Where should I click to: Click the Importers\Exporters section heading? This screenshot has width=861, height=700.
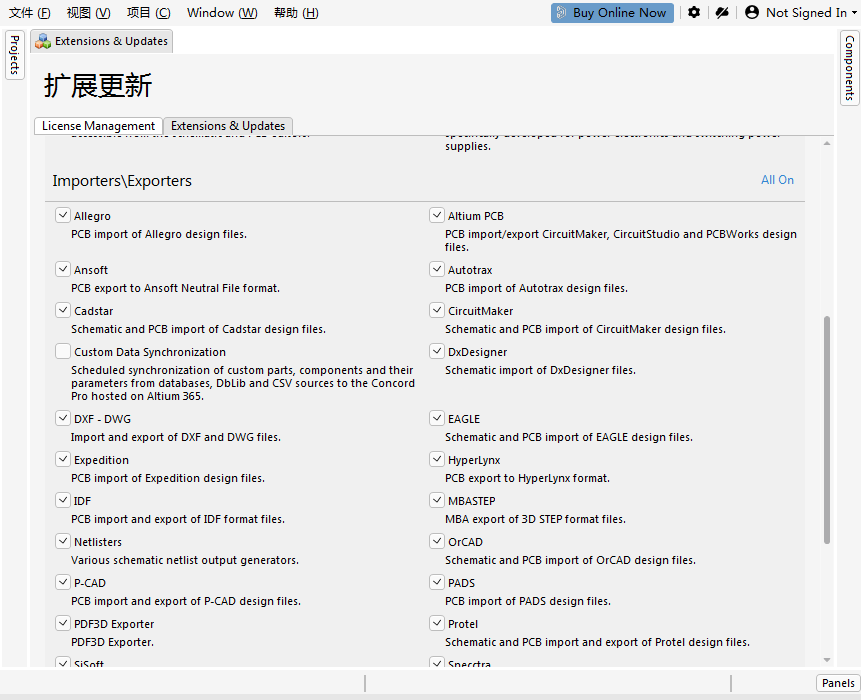122,181
